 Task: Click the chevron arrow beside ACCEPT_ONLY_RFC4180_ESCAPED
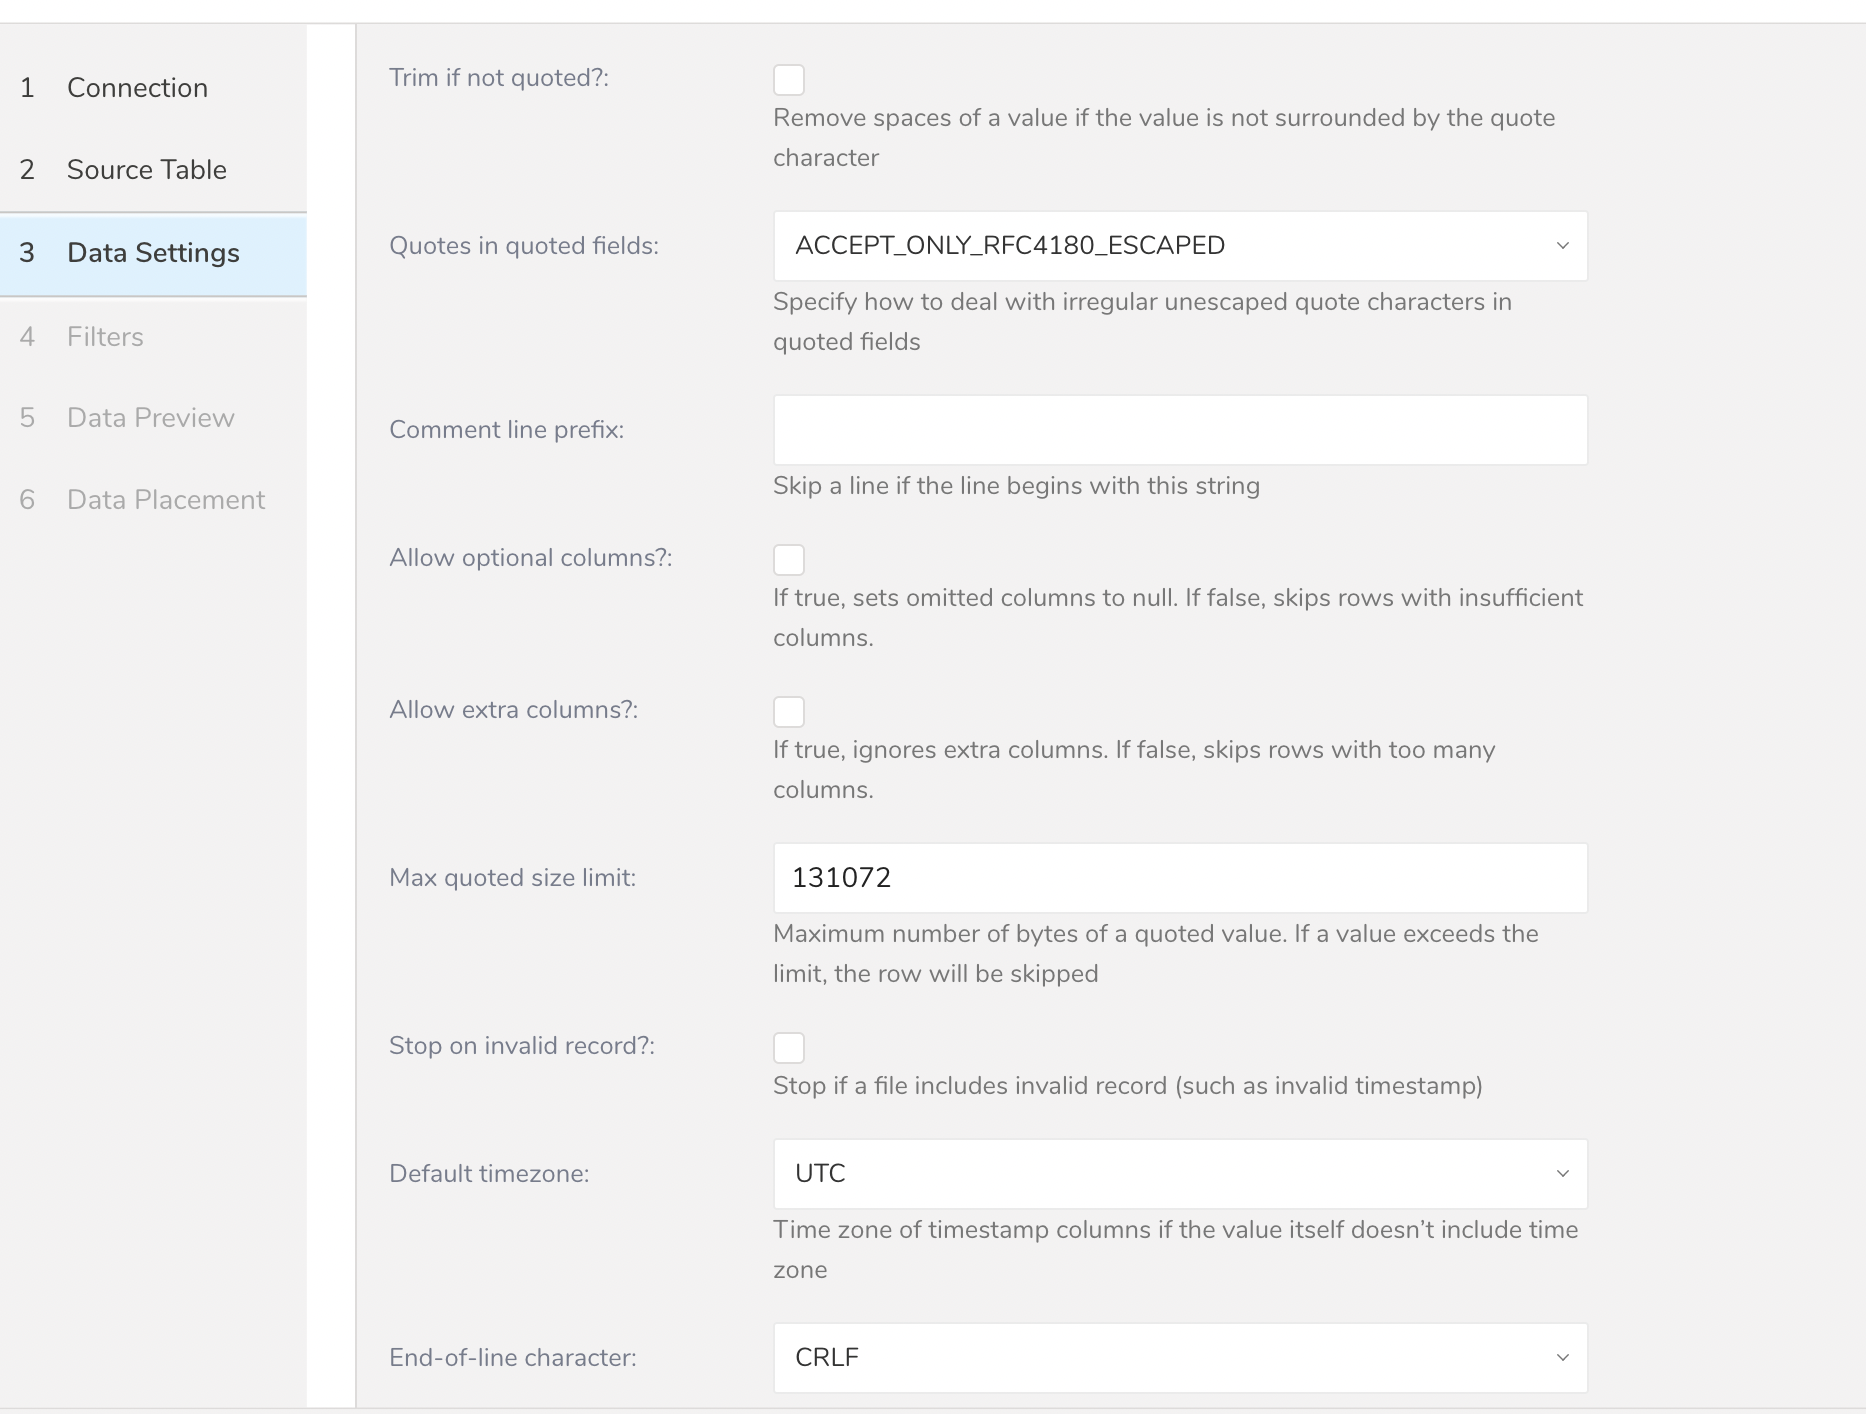point(1562,246)
